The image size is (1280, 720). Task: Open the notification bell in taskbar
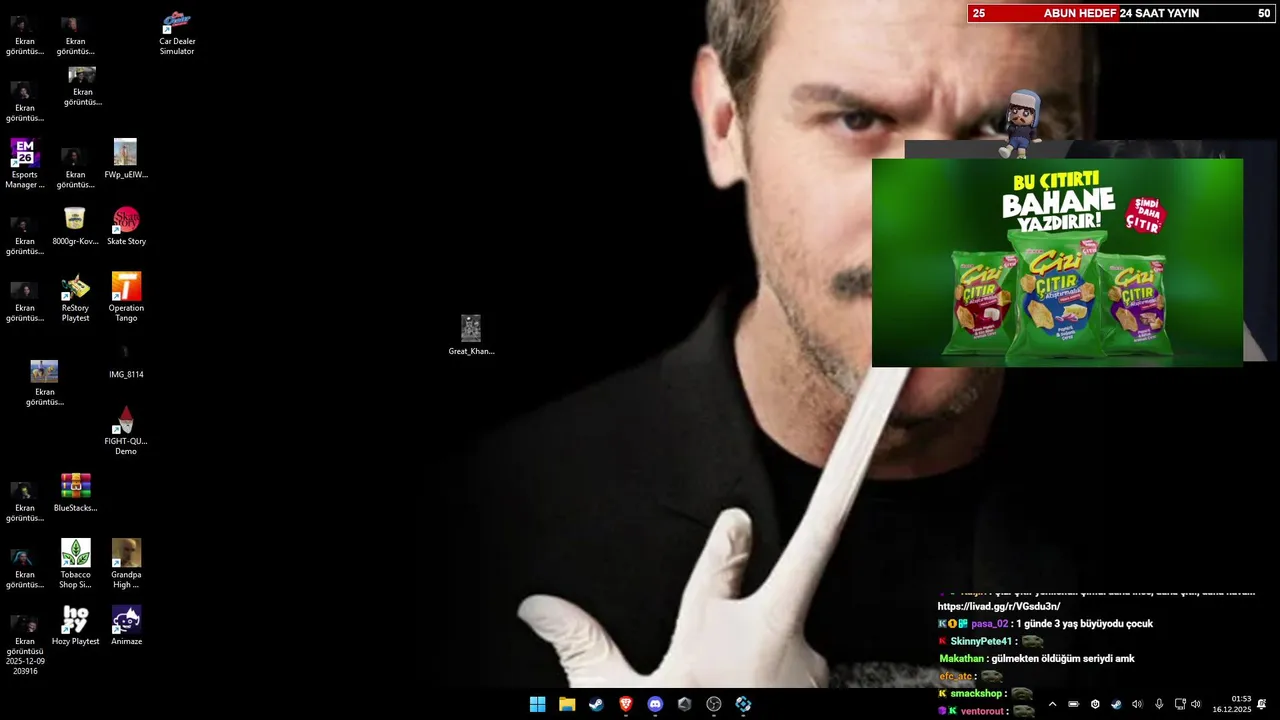[1262, 704]
